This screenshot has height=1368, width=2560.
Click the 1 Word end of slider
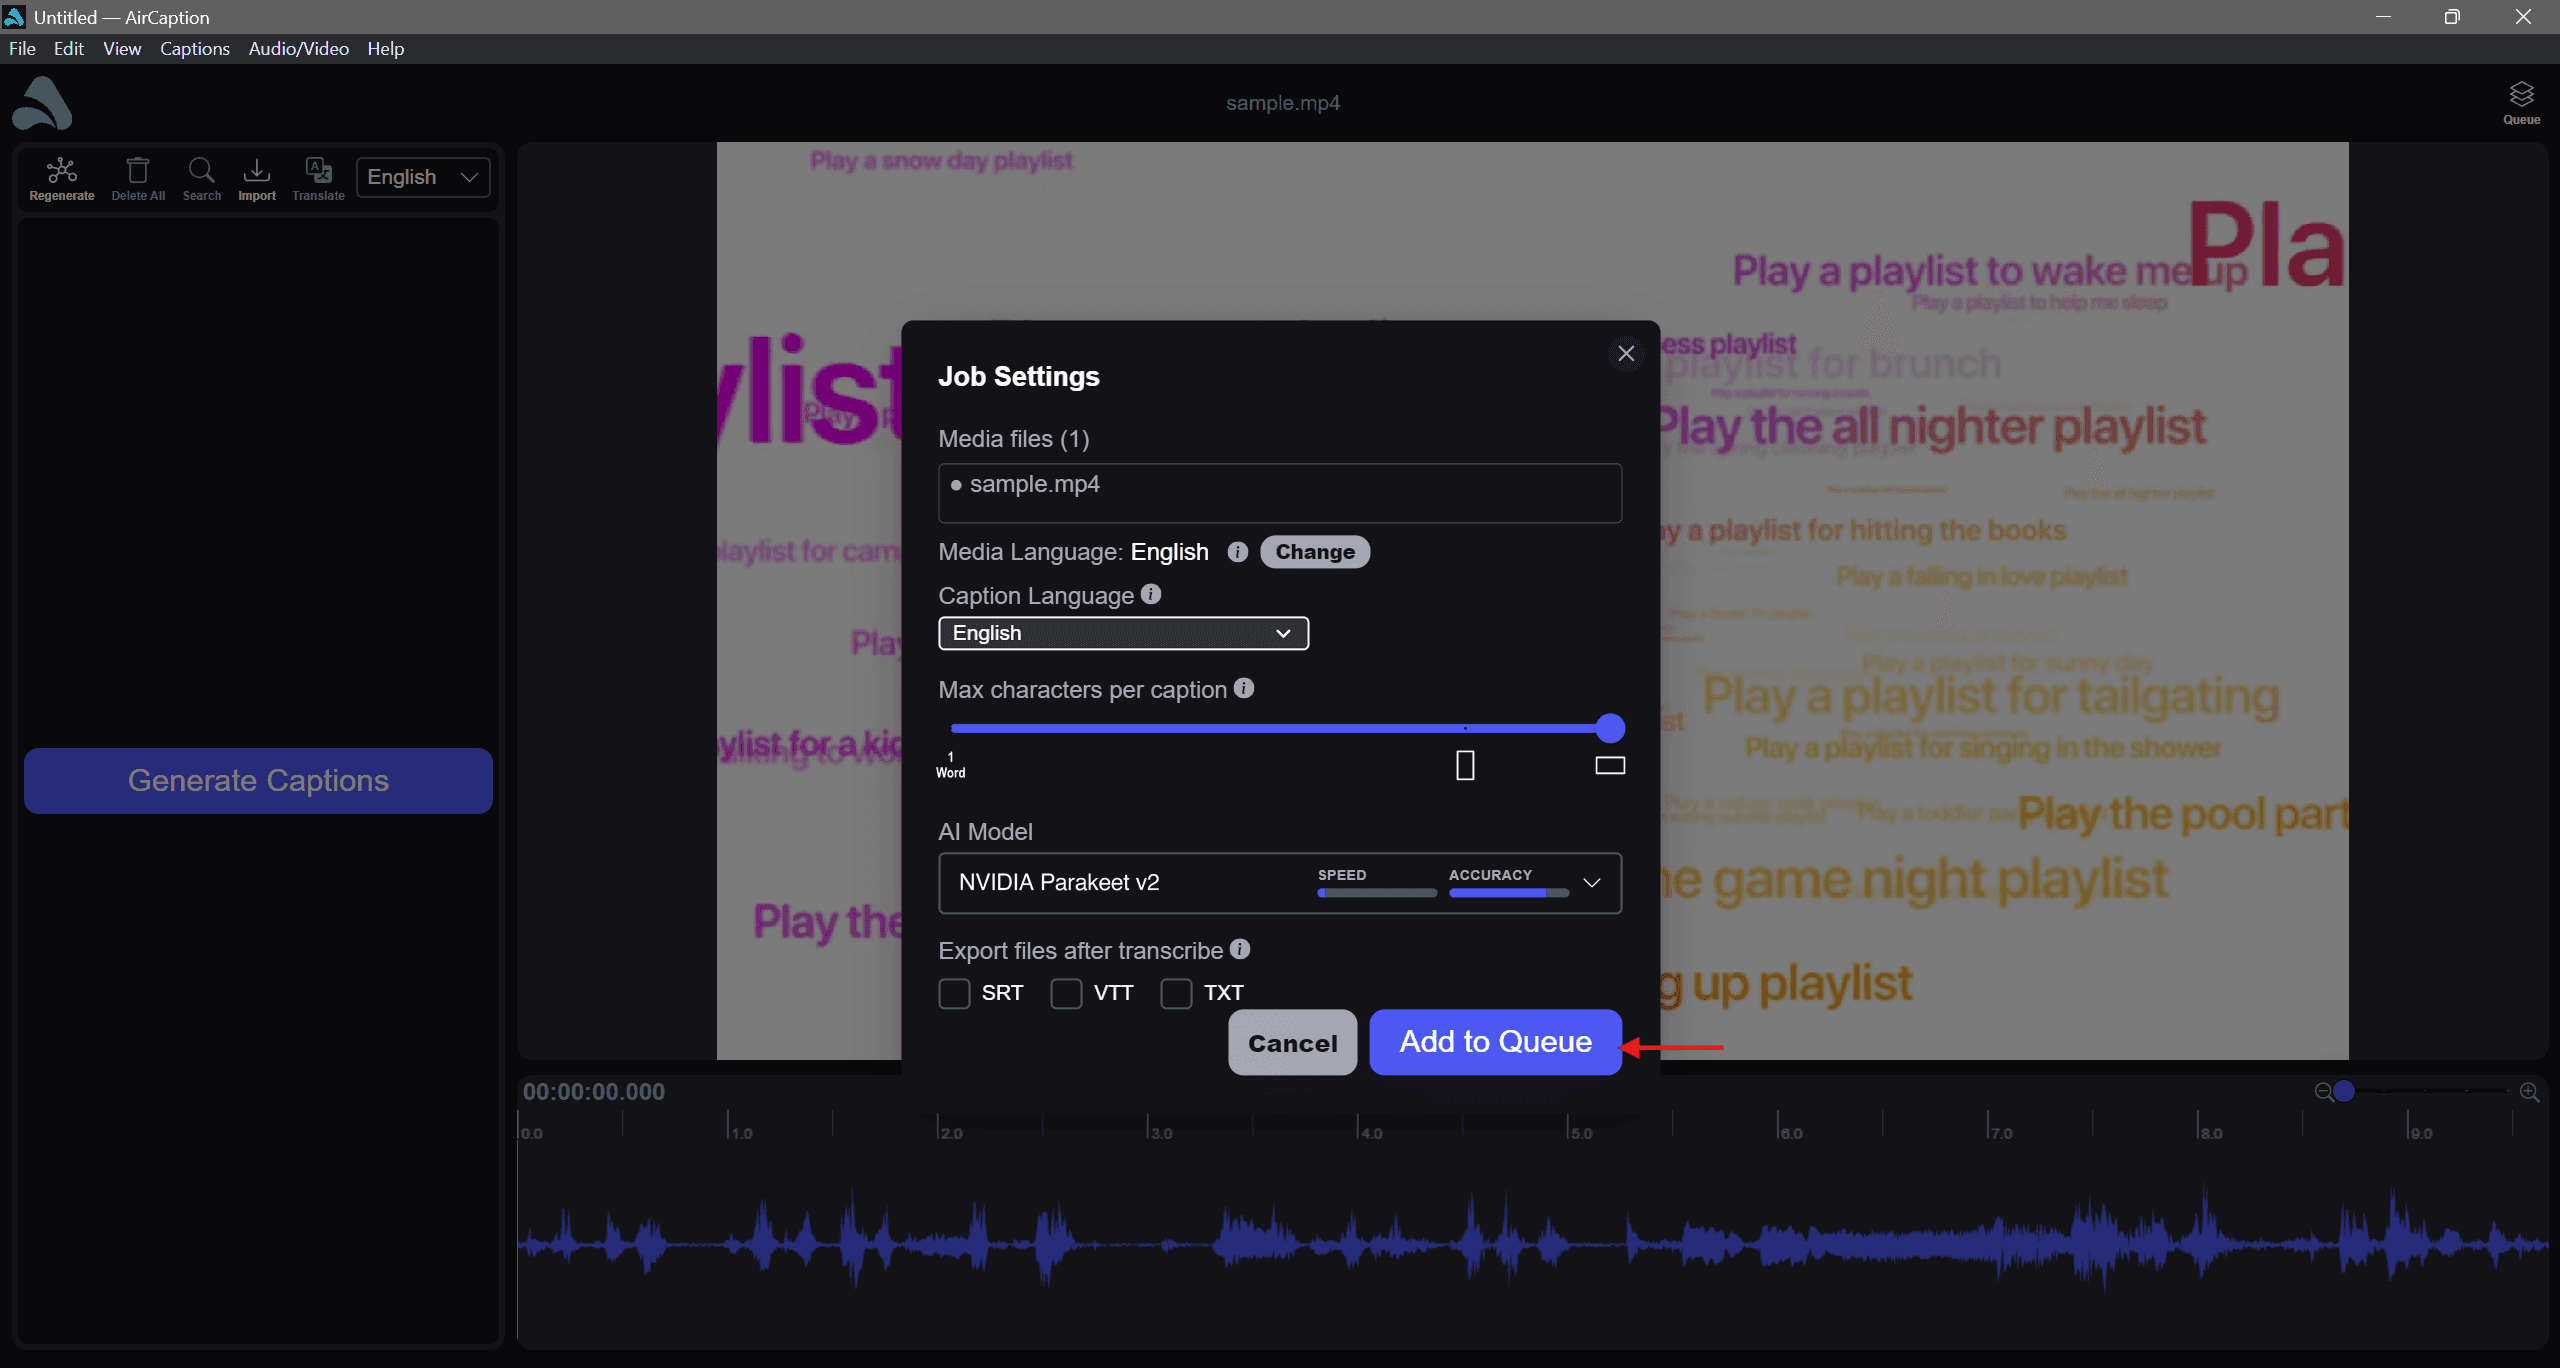point(950,765)
